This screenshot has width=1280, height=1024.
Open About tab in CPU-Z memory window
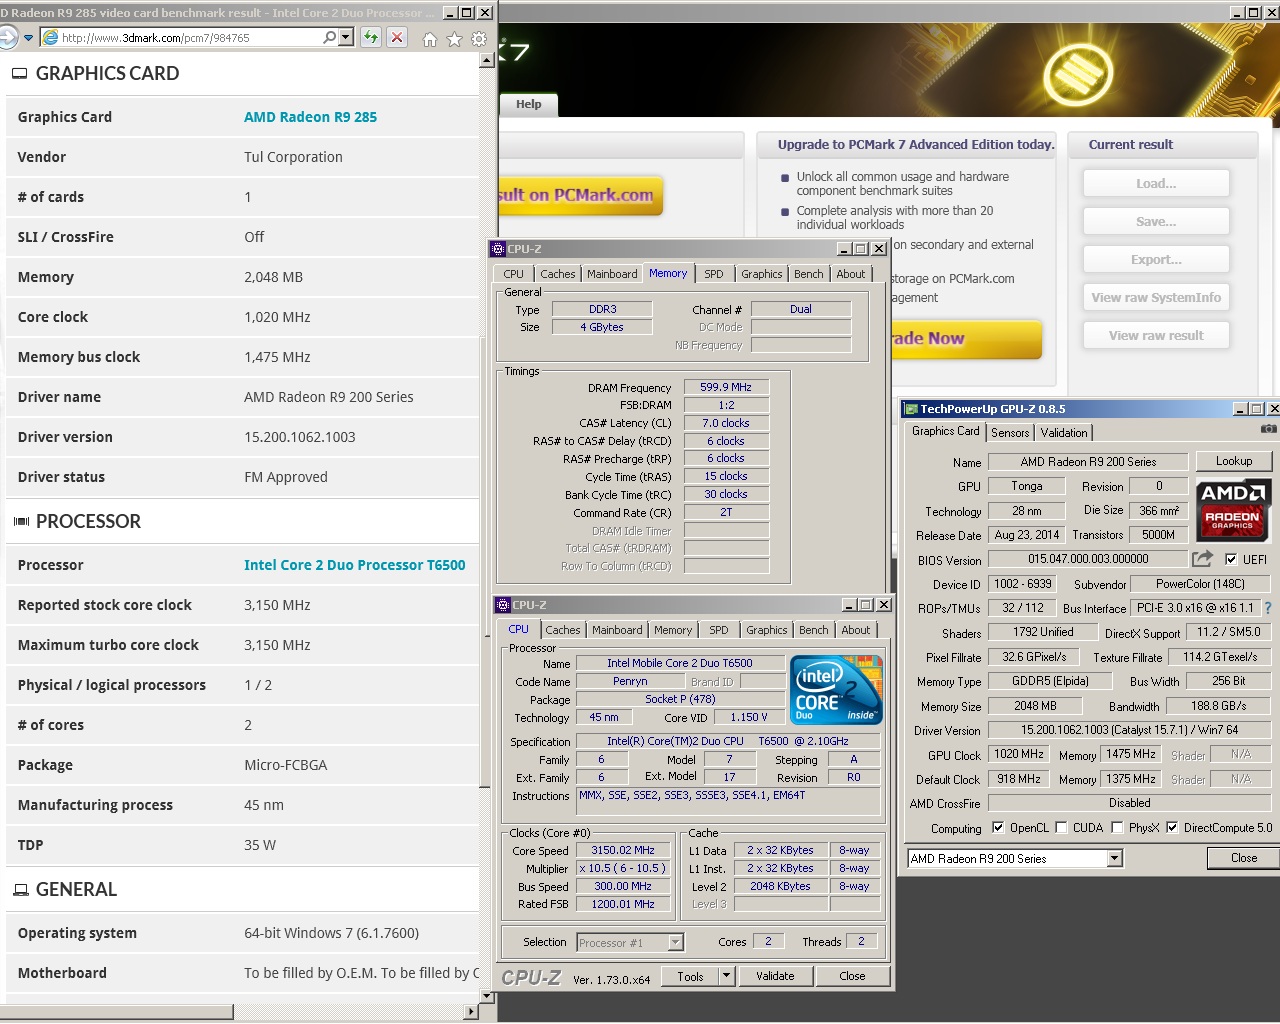click(851, 274)
